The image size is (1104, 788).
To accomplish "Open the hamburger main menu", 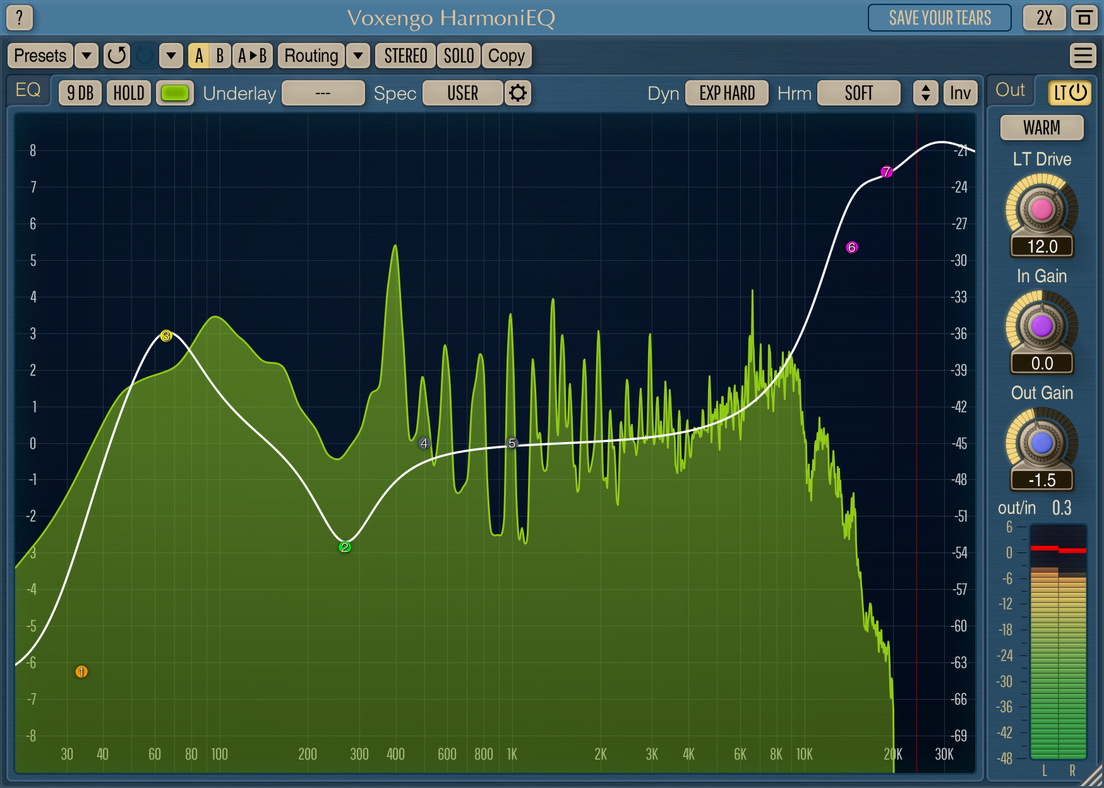I will click(x=1082, y=56).
